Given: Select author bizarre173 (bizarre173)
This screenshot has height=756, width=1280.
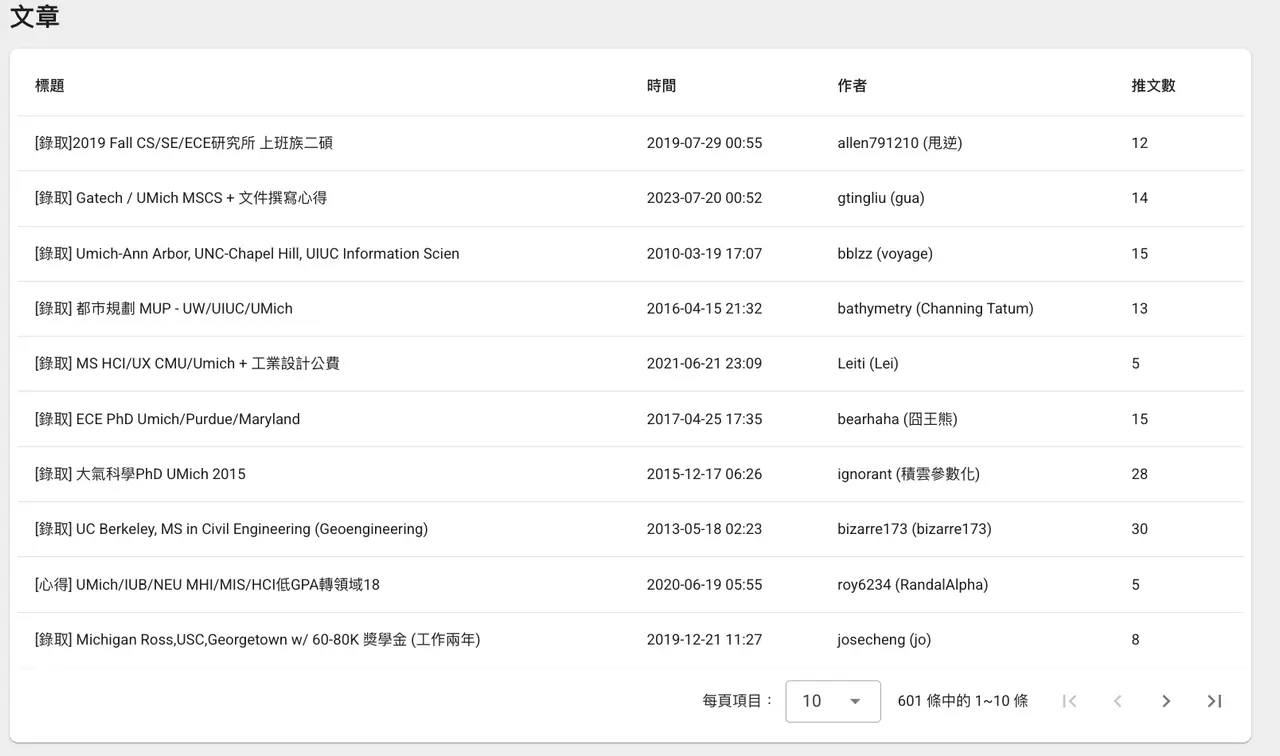Looking at the screenshot, I should 915,529.
